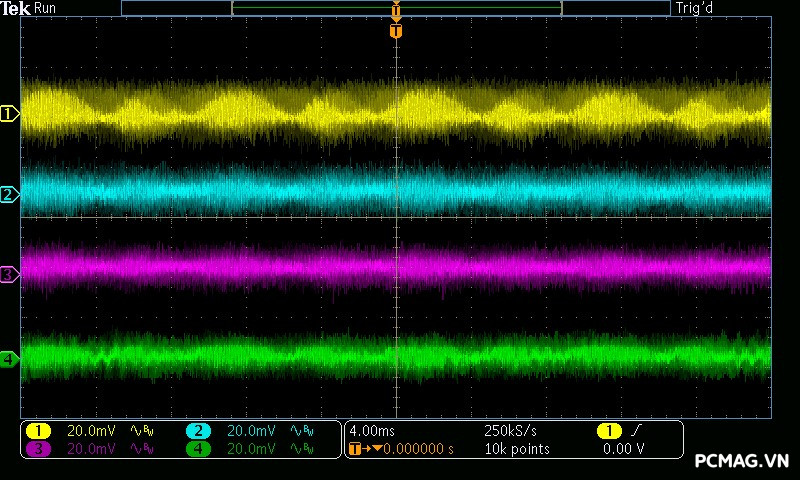The height and width of the screenshot is (480, 800).
Task: Select the 0.00 V trigger level readout
Action: [x=624, y=449]
